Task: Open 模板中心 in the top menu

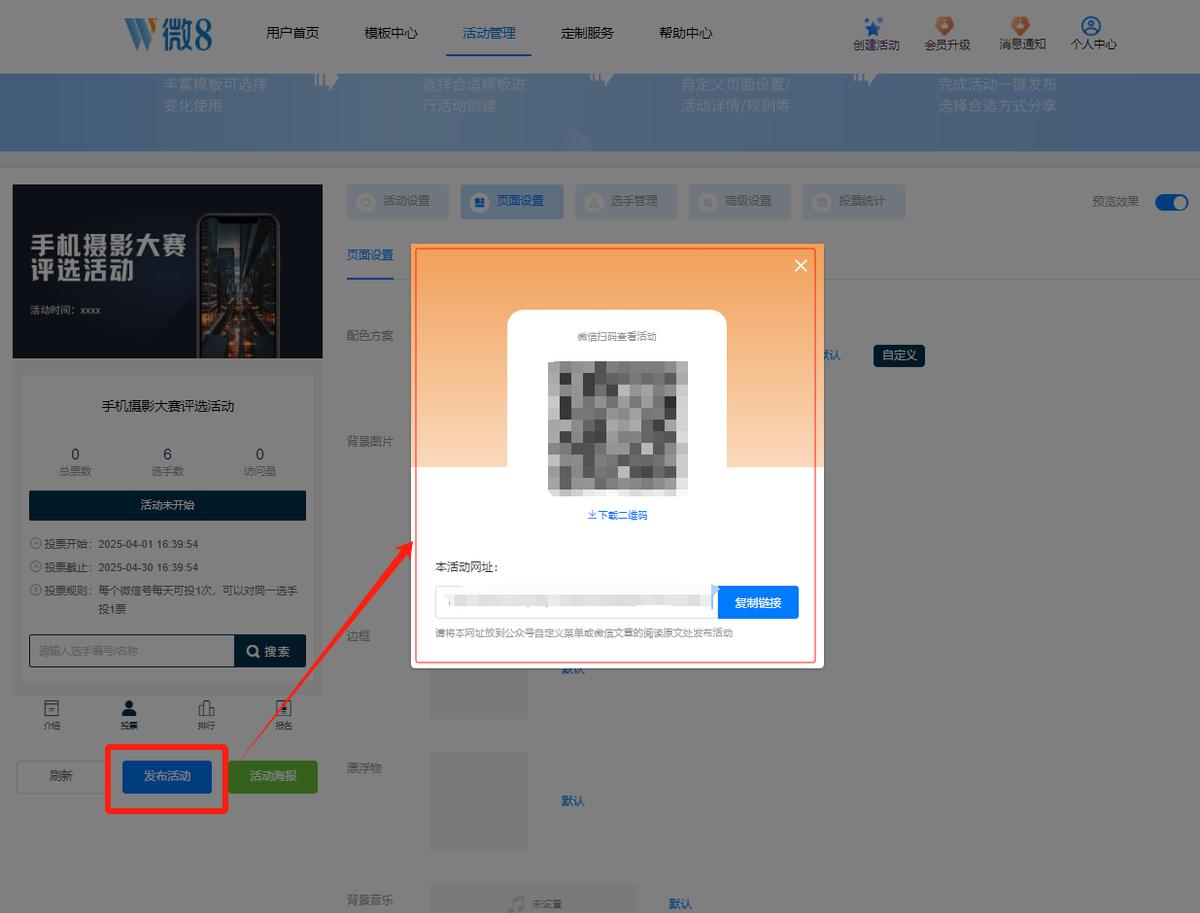Action: [391, 33]
